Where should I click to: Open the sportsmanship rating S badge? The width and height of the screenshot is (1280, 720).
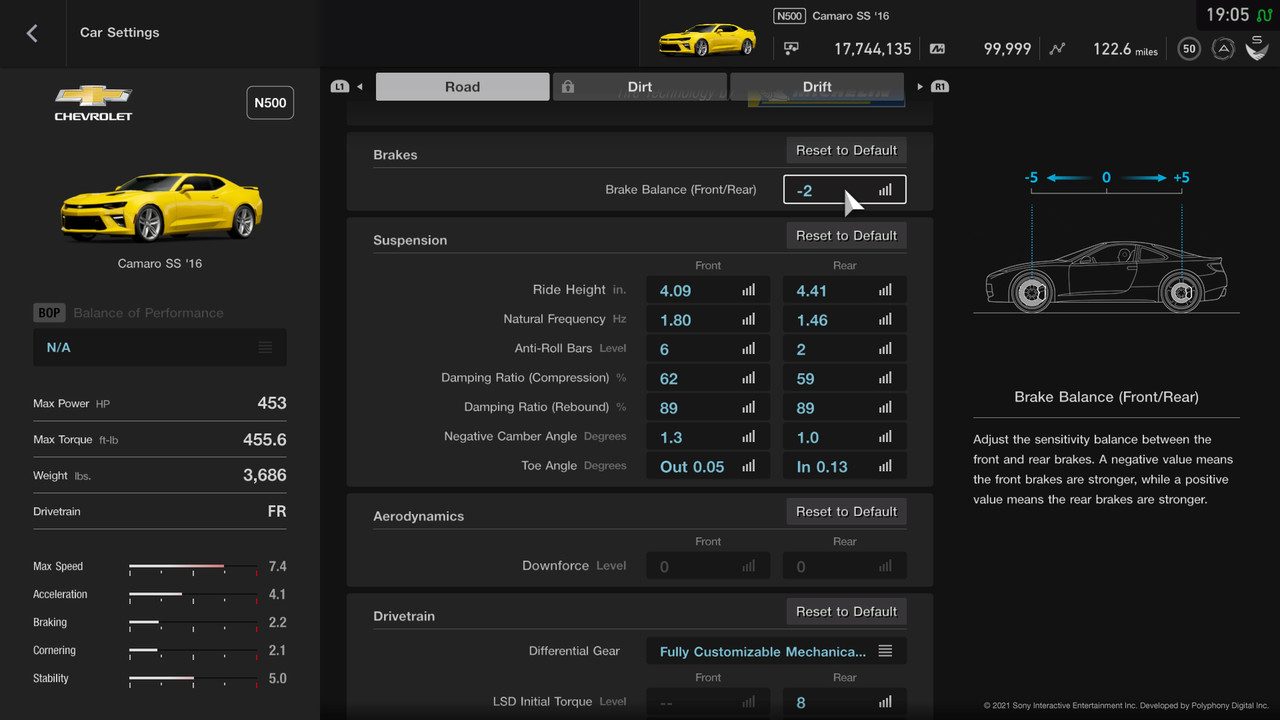pyautogui.click(x=1257, y=47)
